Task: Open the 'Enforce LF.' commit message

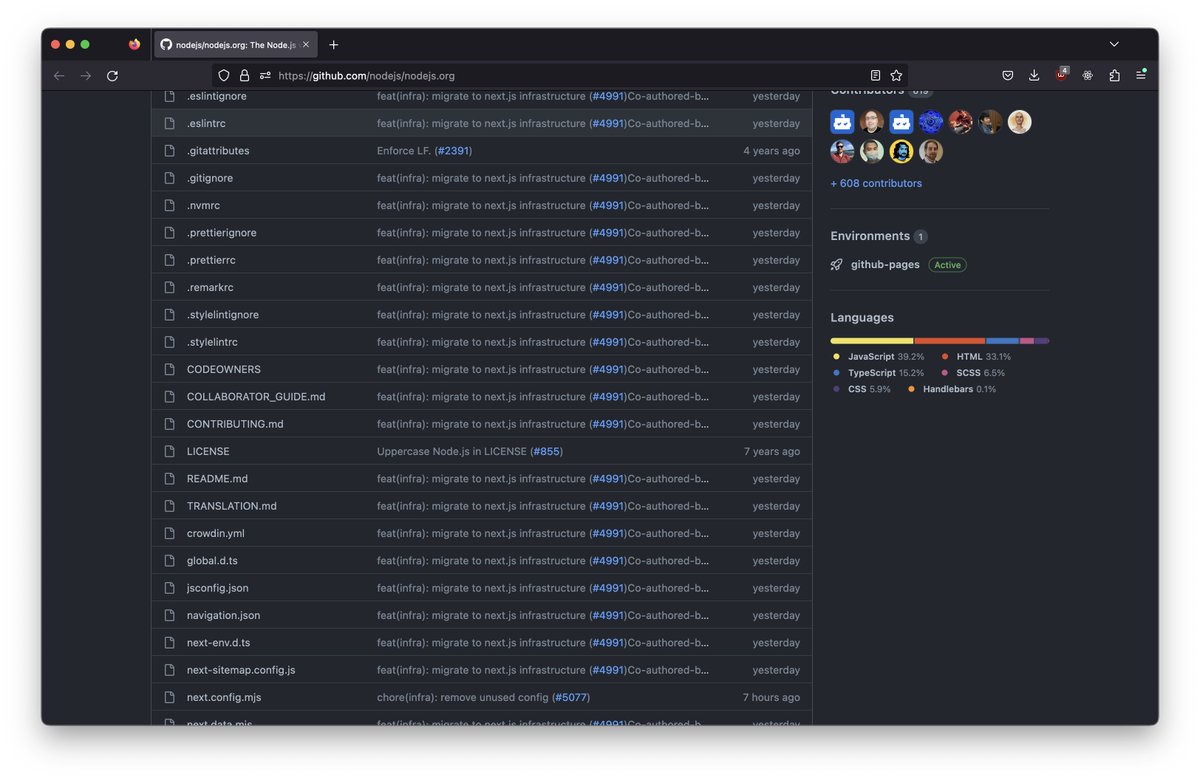Action: 404,151
